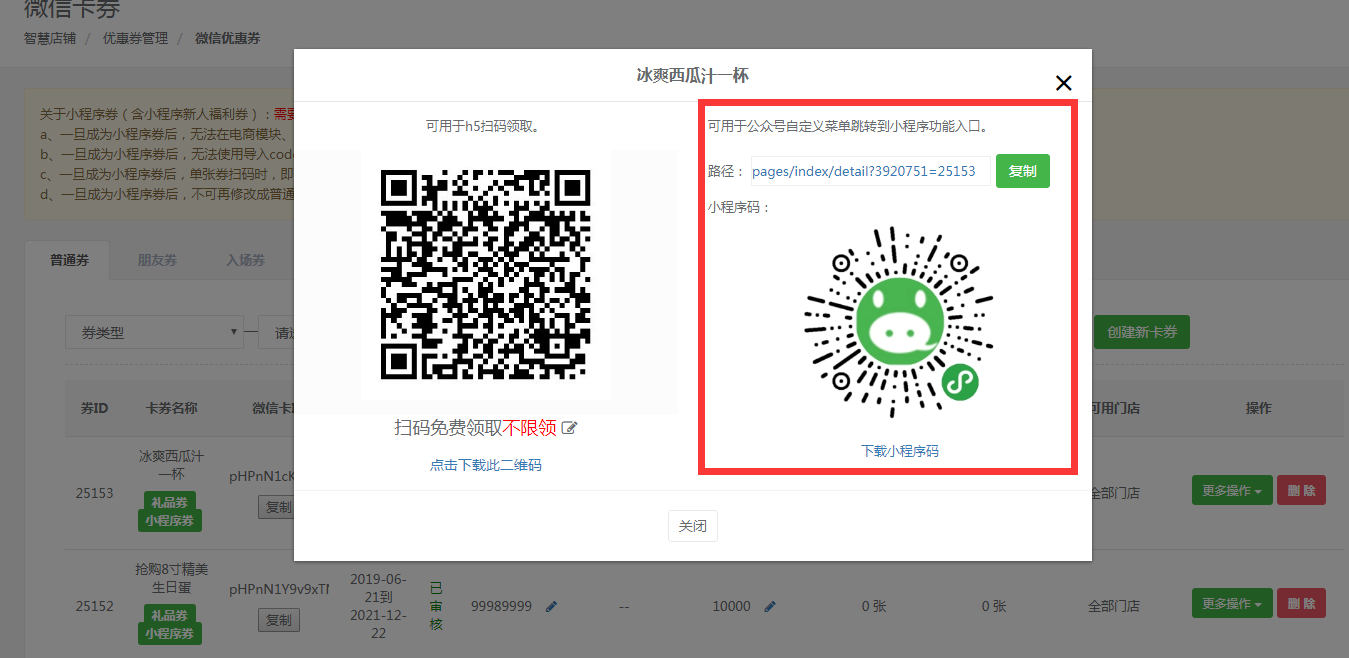Click the 路径 path input field

click(870, 171)
